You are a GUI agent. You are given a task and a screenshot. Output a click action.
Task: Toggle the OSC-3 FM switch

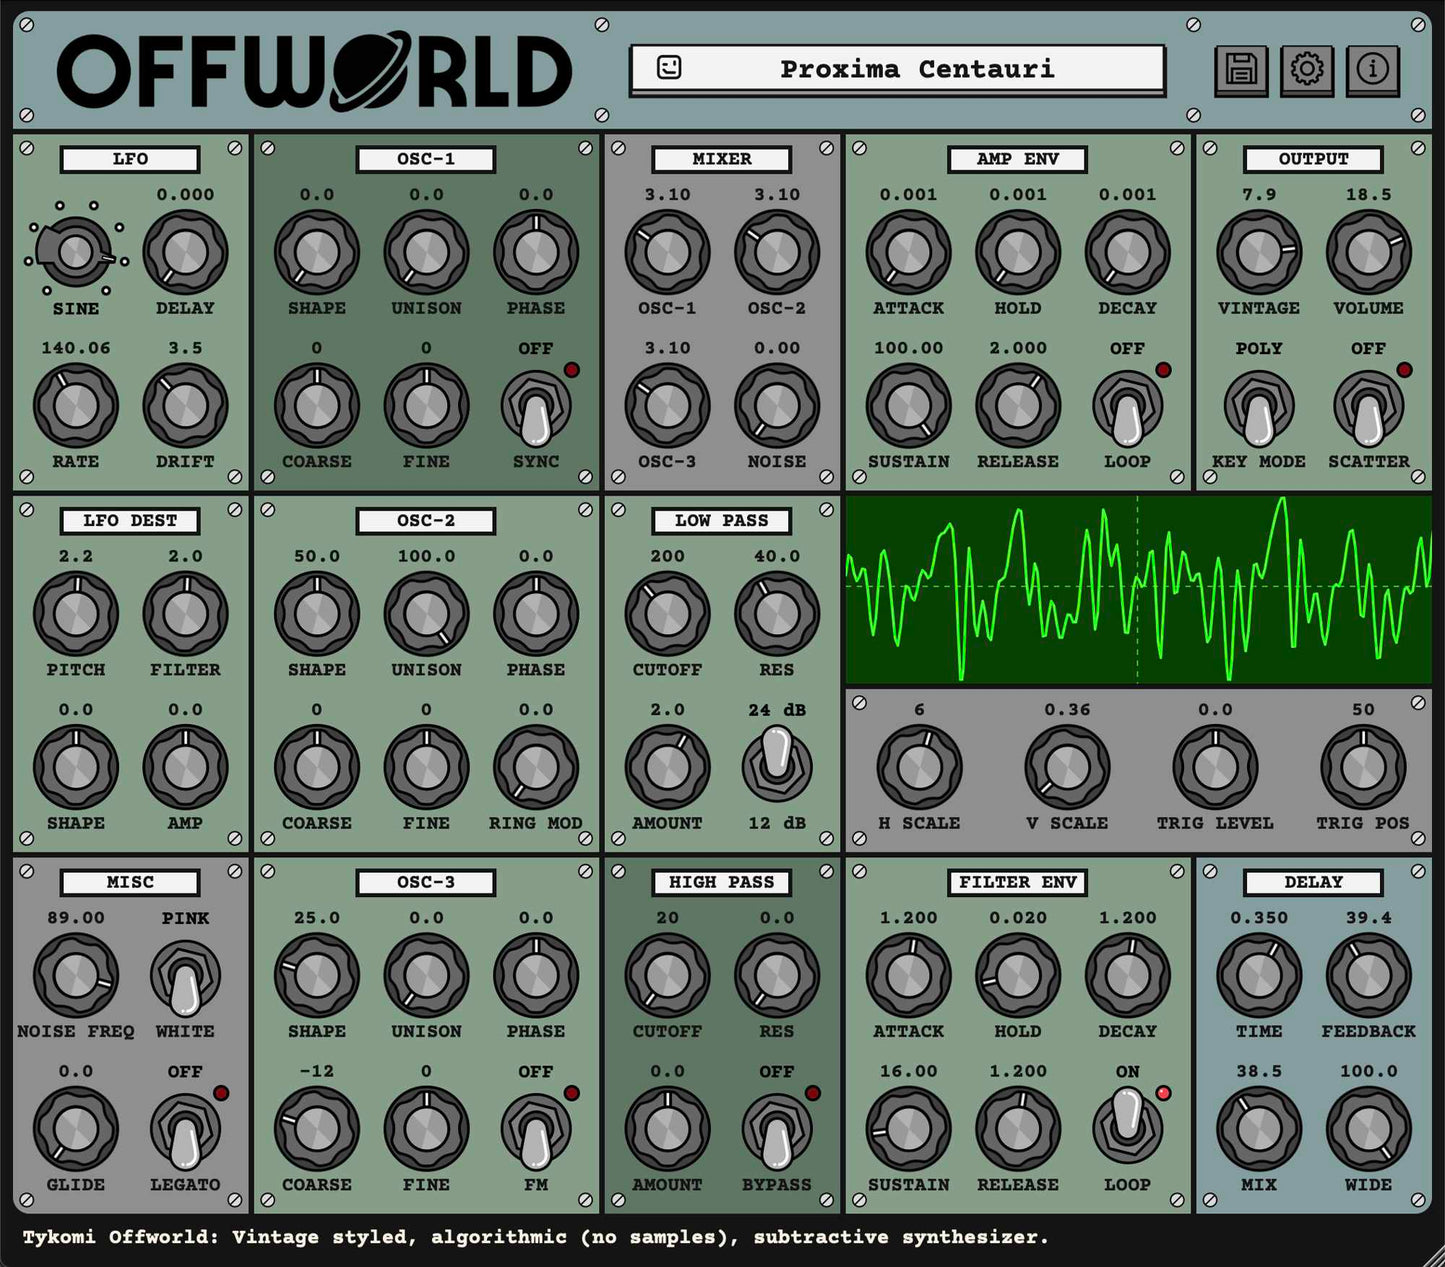pos(536,1131)
